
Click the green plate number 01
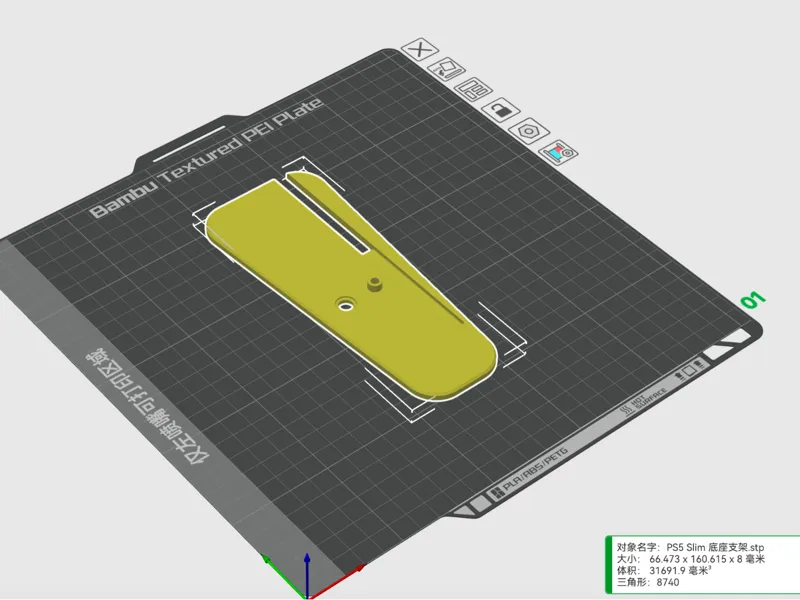[753, 299]
